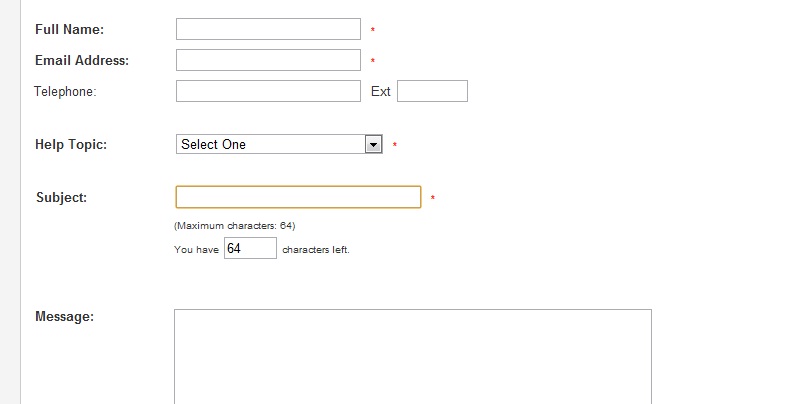The height and width of the screenshot is (404, 801).
Task: Click the Telephone label text
Action: (x=65, y=91)
